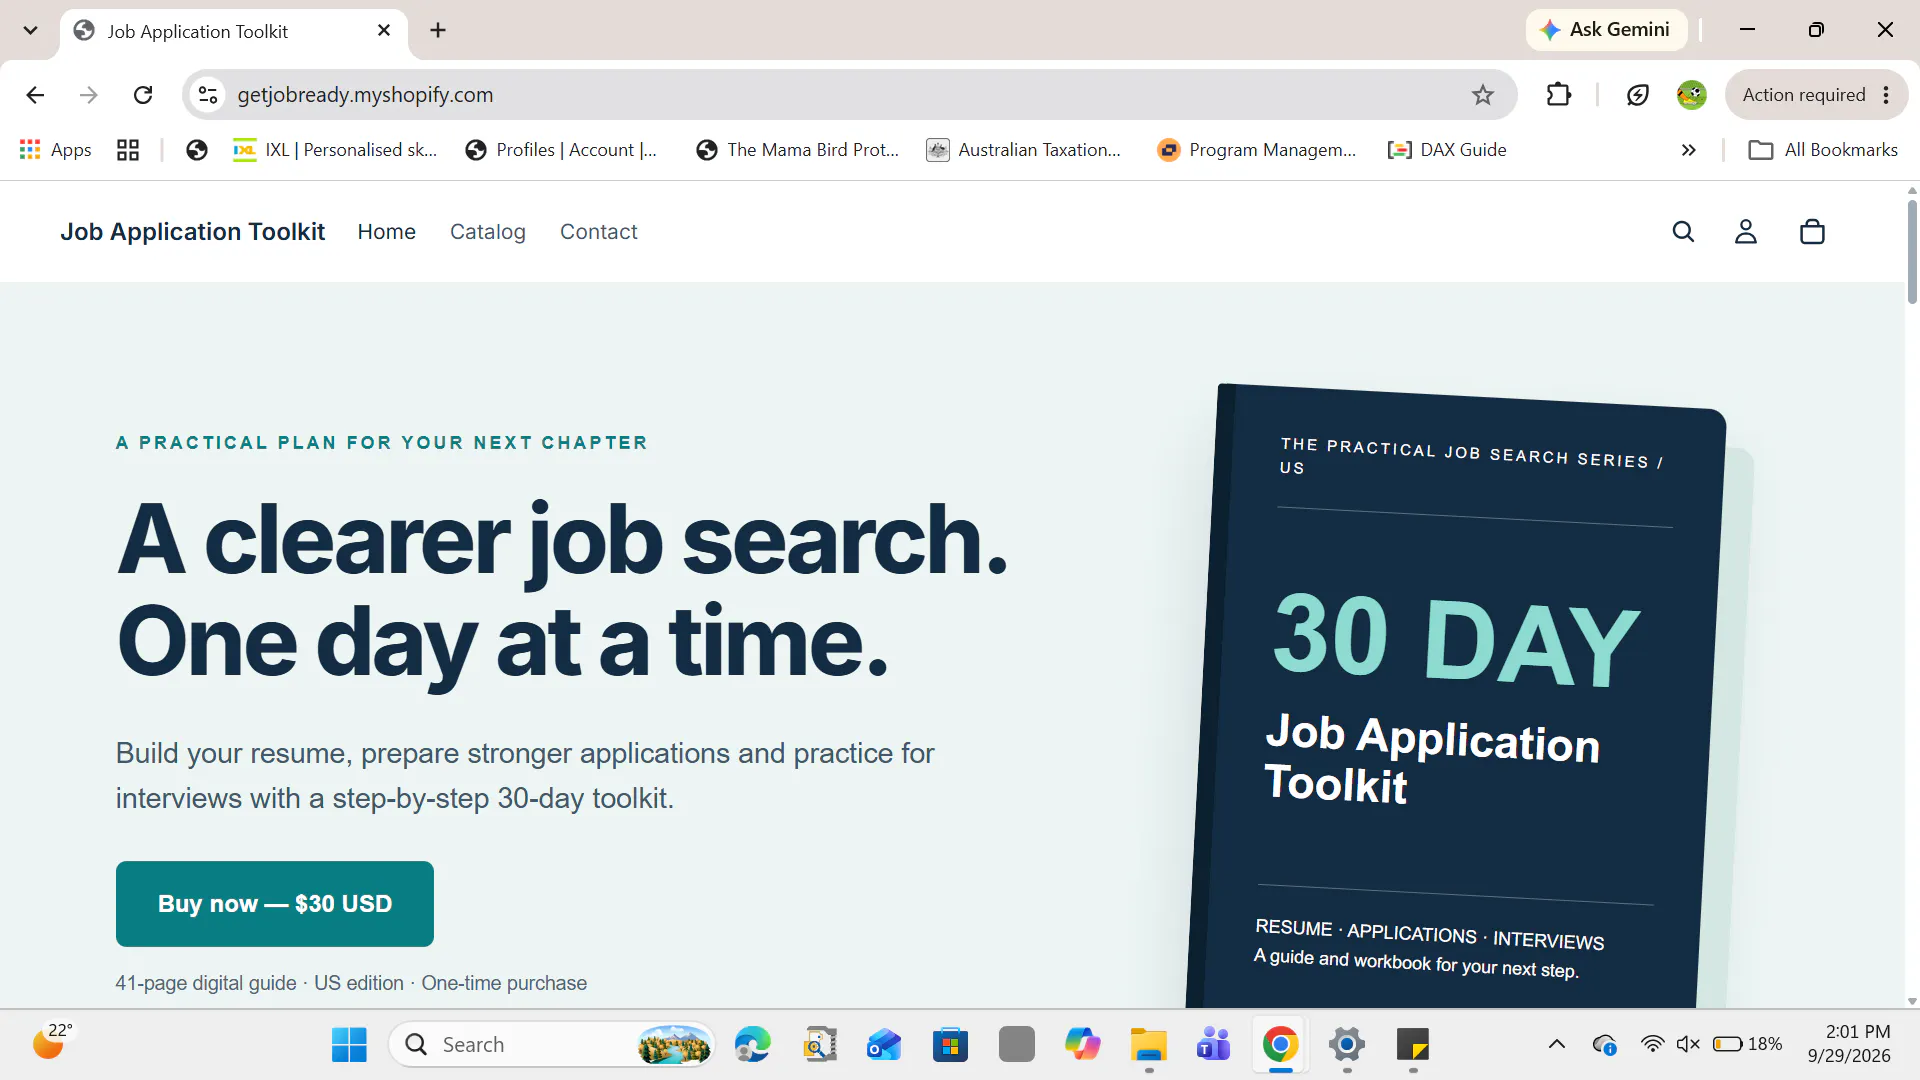Click the Chrome icon in the taskbar

tap(1280, 1045)
